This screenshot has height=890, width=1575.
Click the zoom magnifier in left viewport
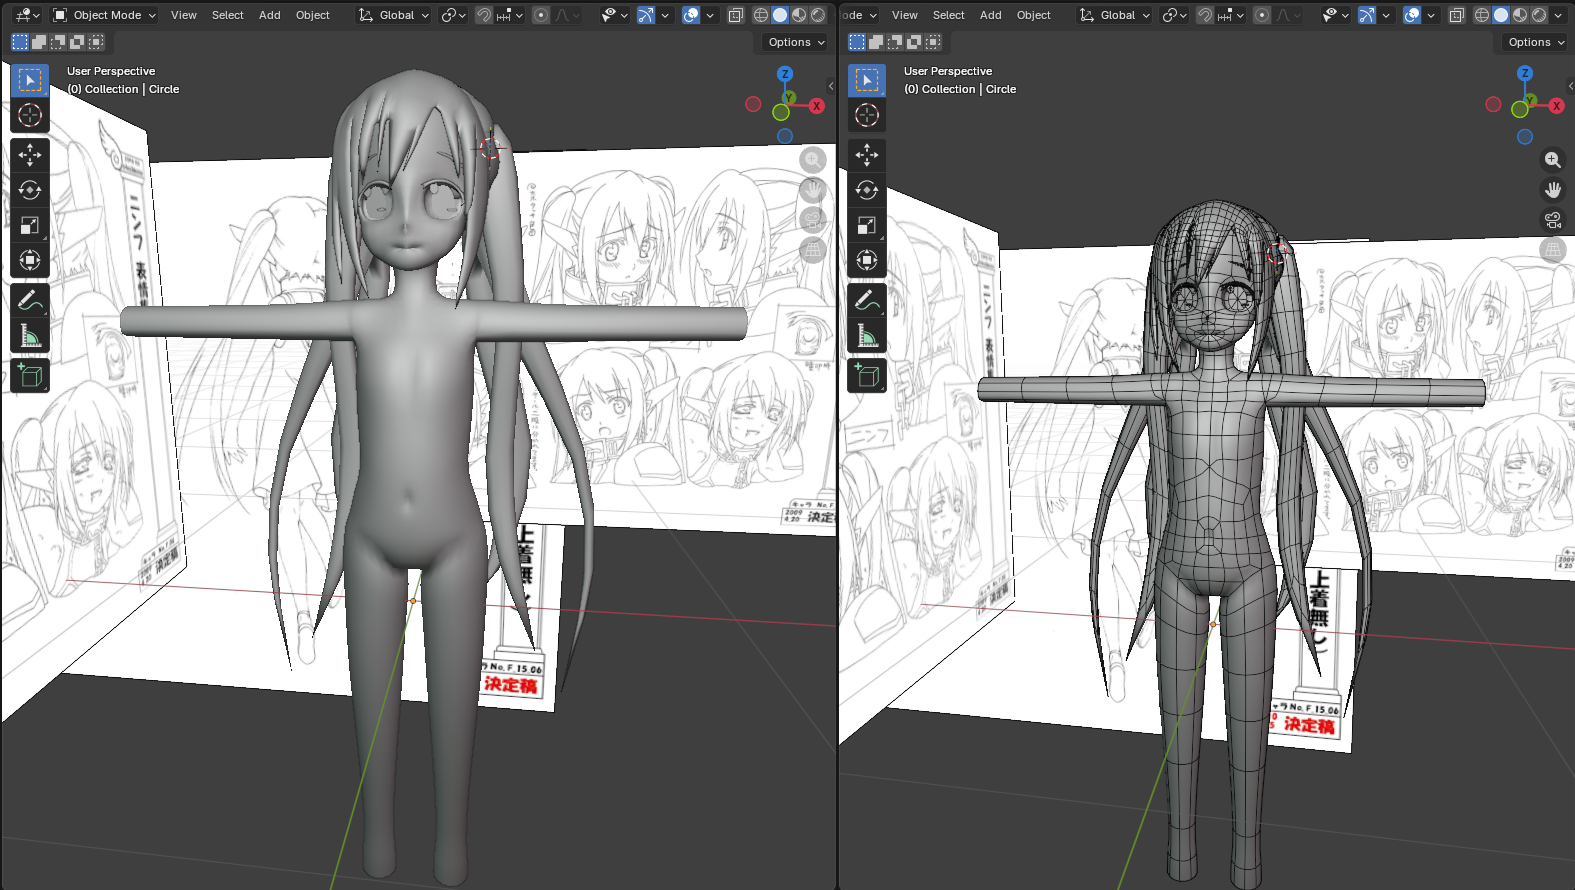point(813,160)
